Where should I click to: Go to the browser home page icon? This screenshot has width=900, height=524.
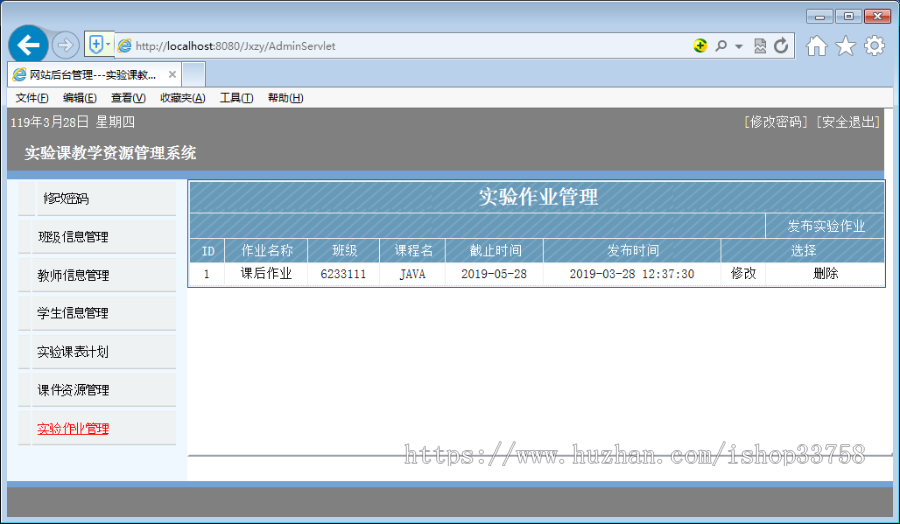click(816, 46)
